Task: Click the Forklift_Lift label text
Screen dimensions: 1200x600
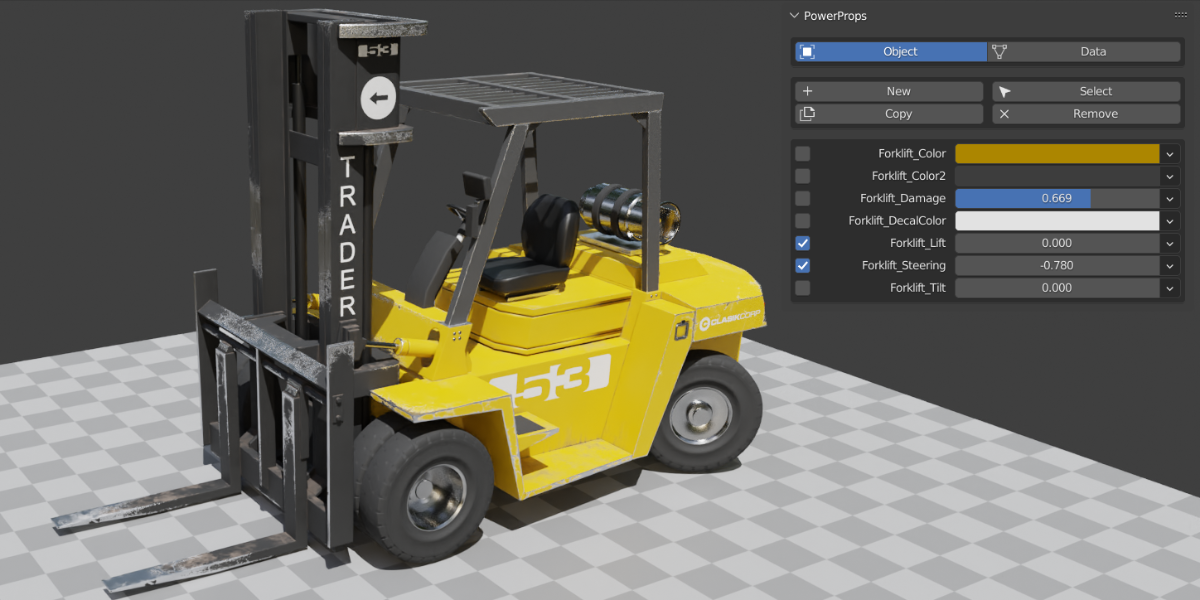Action: [918, 243]
